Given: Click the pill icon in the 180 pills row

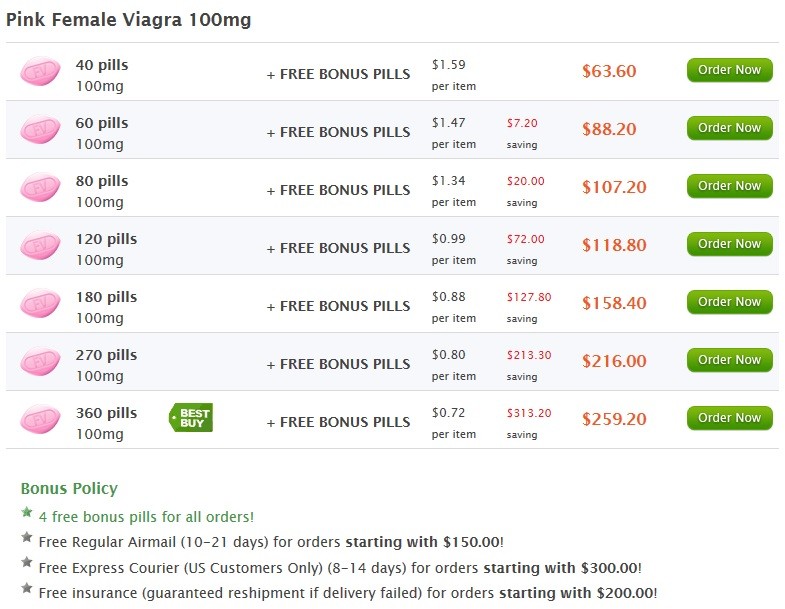Looking at the screenshot, I should [40, 303].
